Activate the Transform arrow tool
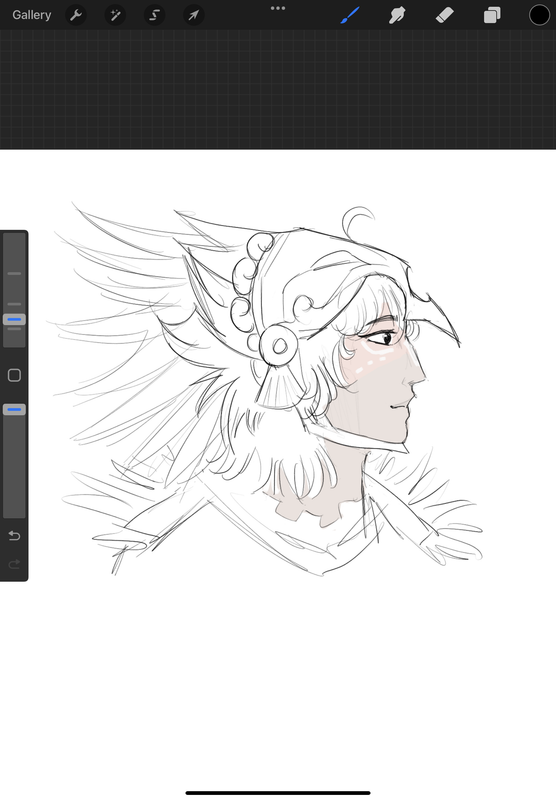 [194, 15]
